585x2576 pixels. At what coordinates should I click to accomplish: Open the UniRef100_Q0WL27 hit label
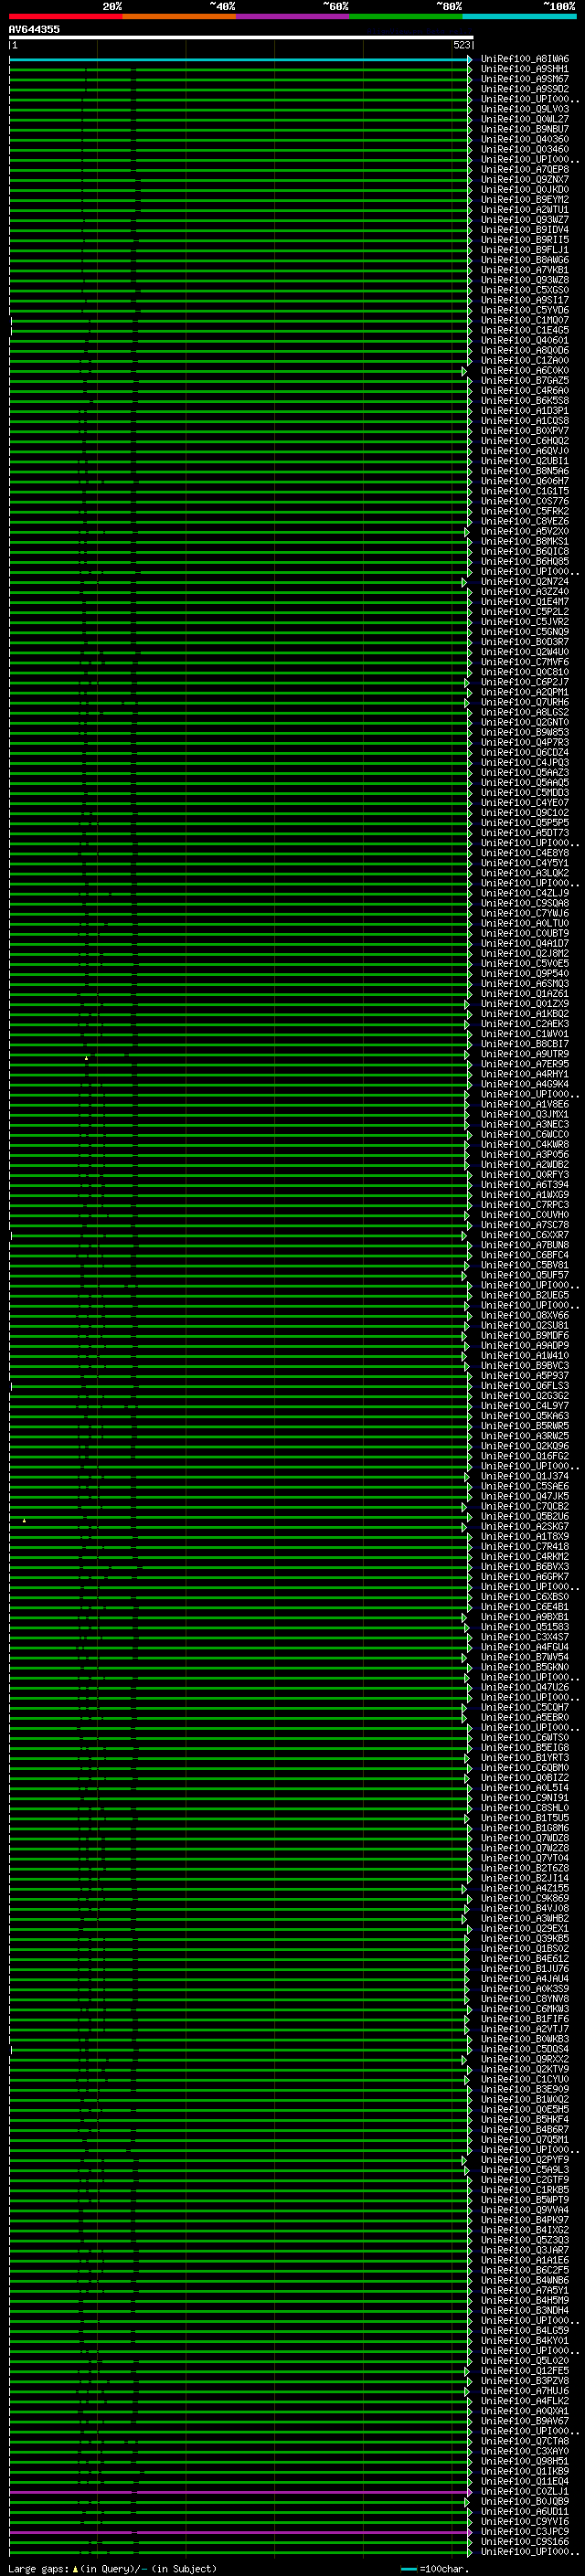point(525,119)
